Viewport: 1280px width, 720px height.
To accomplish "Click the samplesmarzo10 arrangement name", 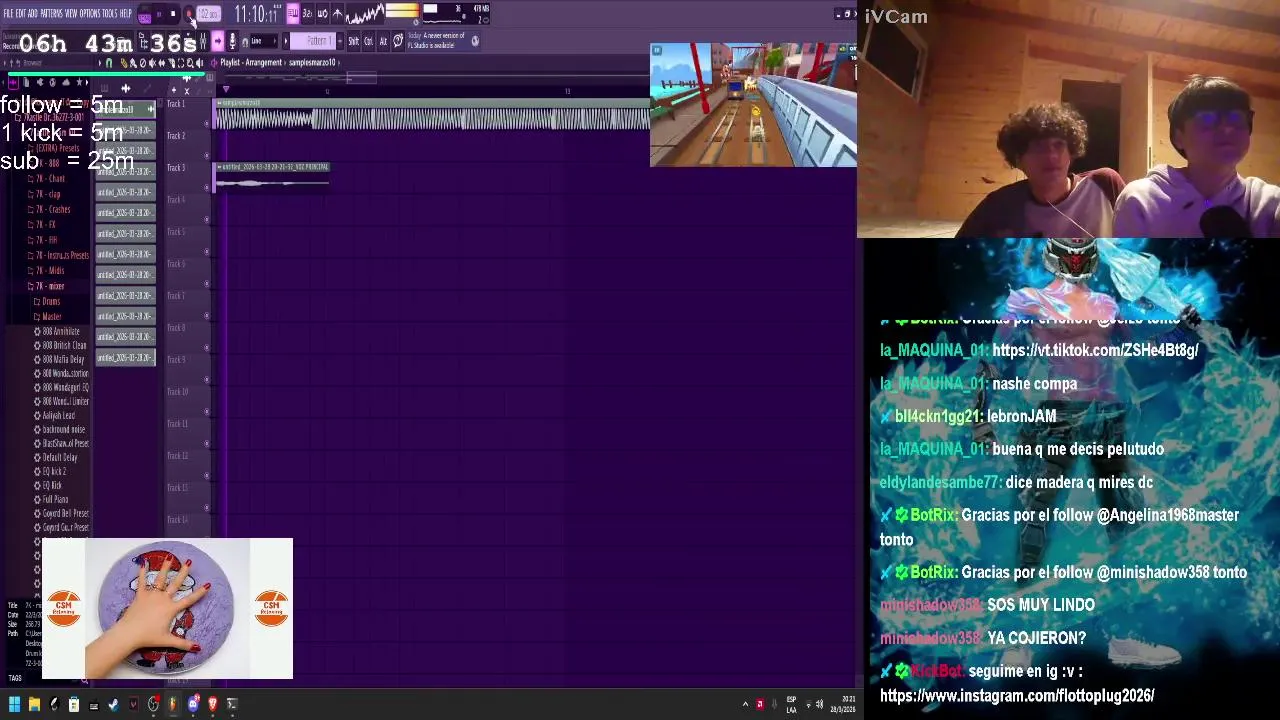I will 312,62.
